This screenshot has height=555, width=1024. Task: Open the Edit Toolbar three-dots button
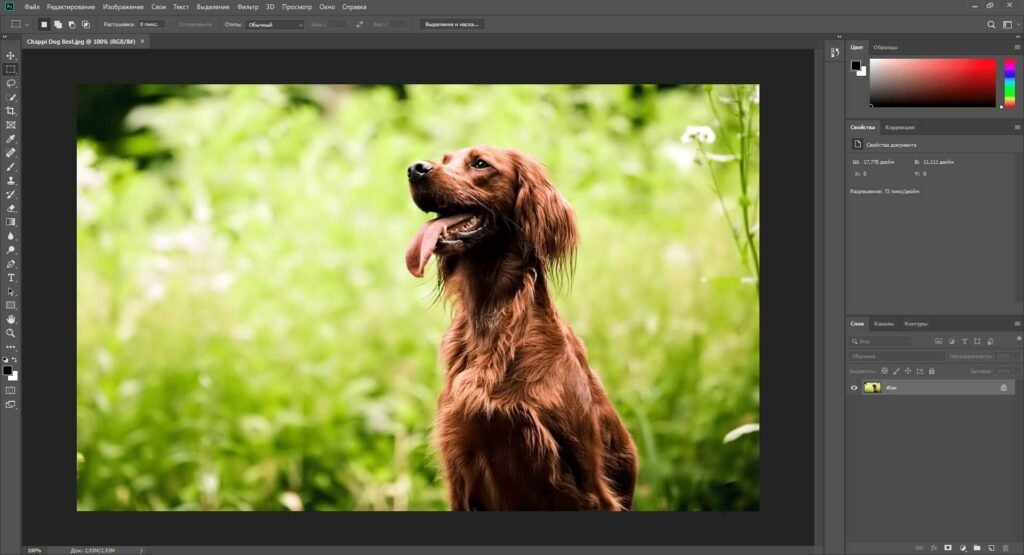point(10,347)
